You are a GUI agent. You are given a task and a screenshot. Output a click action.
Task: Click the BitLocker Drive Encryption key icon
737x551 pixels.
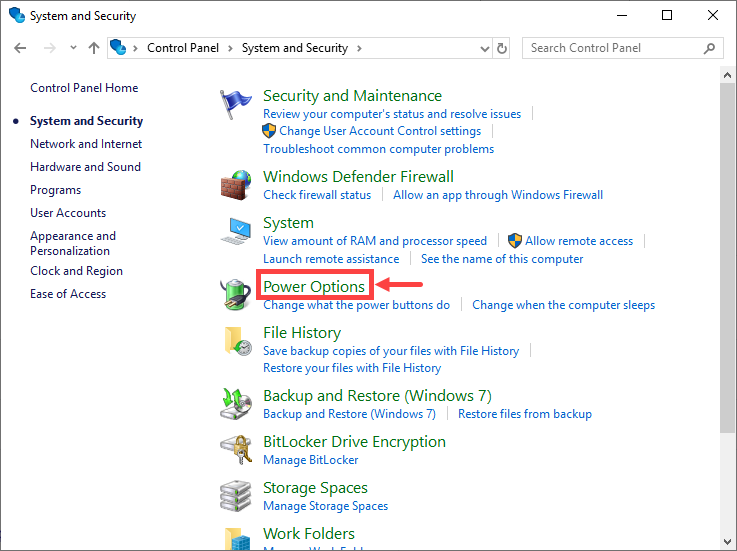(236, 451)
